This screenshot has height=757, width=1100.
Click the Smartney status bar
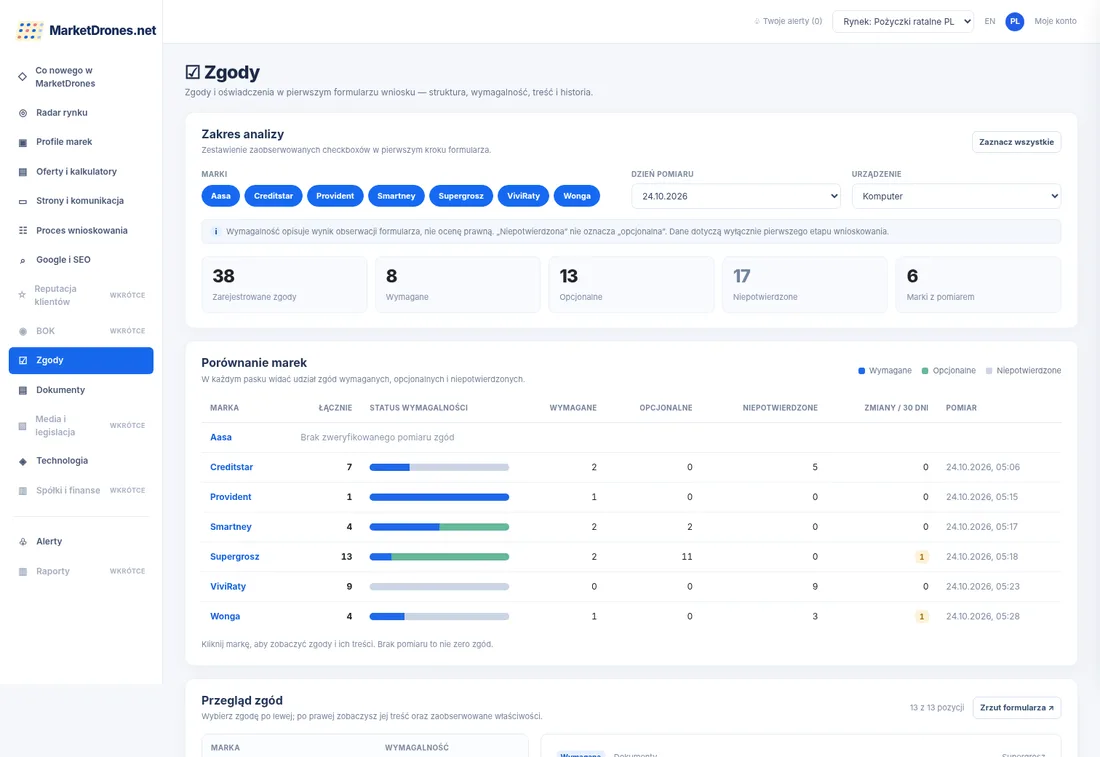click(439, 527)
